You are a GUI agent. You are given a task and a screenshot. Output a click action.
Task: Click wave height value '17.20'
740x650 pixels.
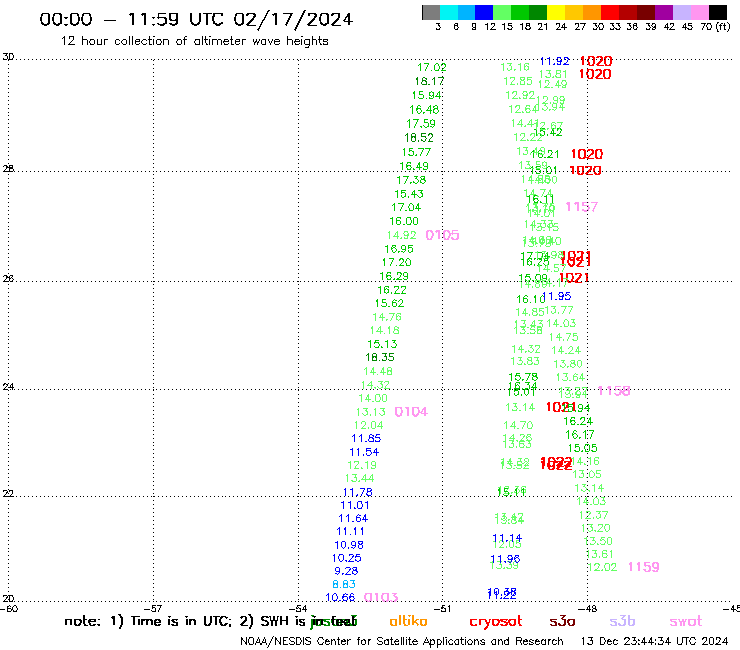point(396,262)
